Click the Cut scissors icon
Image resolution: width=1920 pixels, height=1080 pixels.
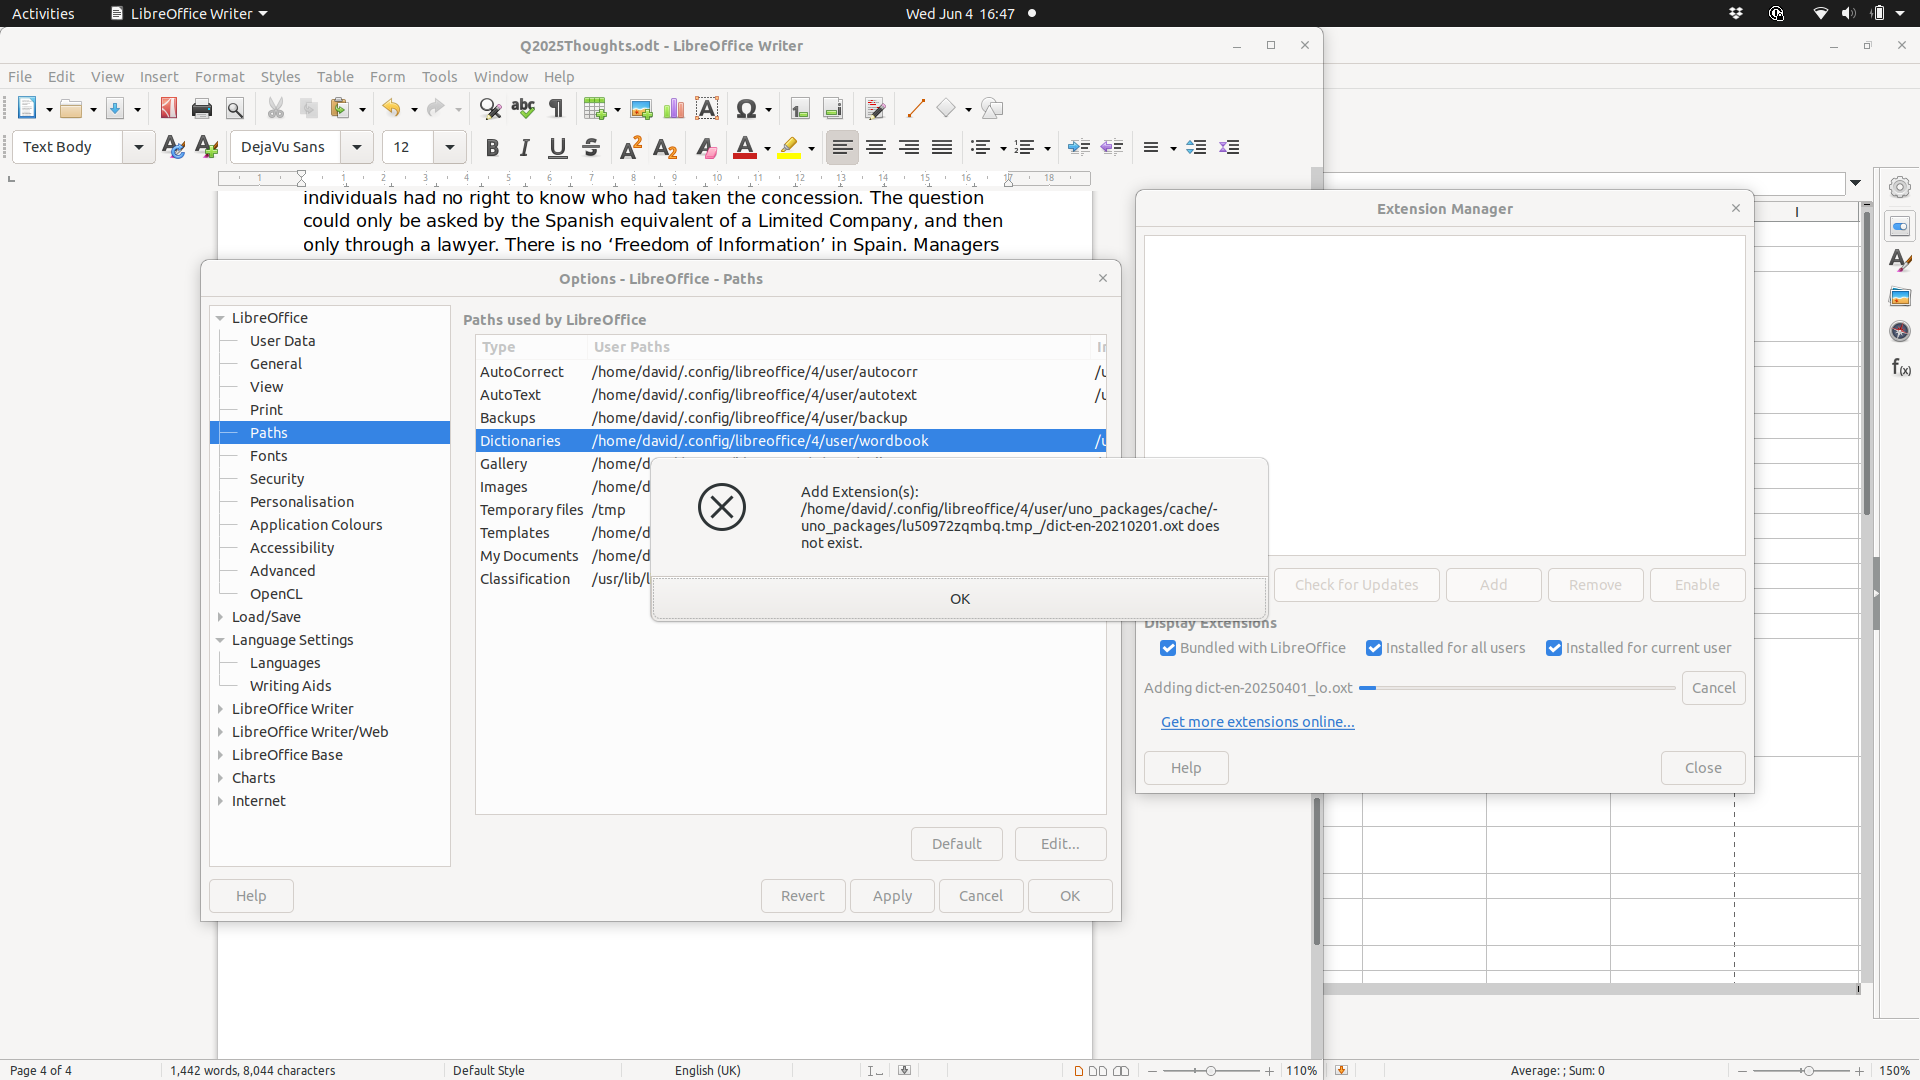[276, 108]
